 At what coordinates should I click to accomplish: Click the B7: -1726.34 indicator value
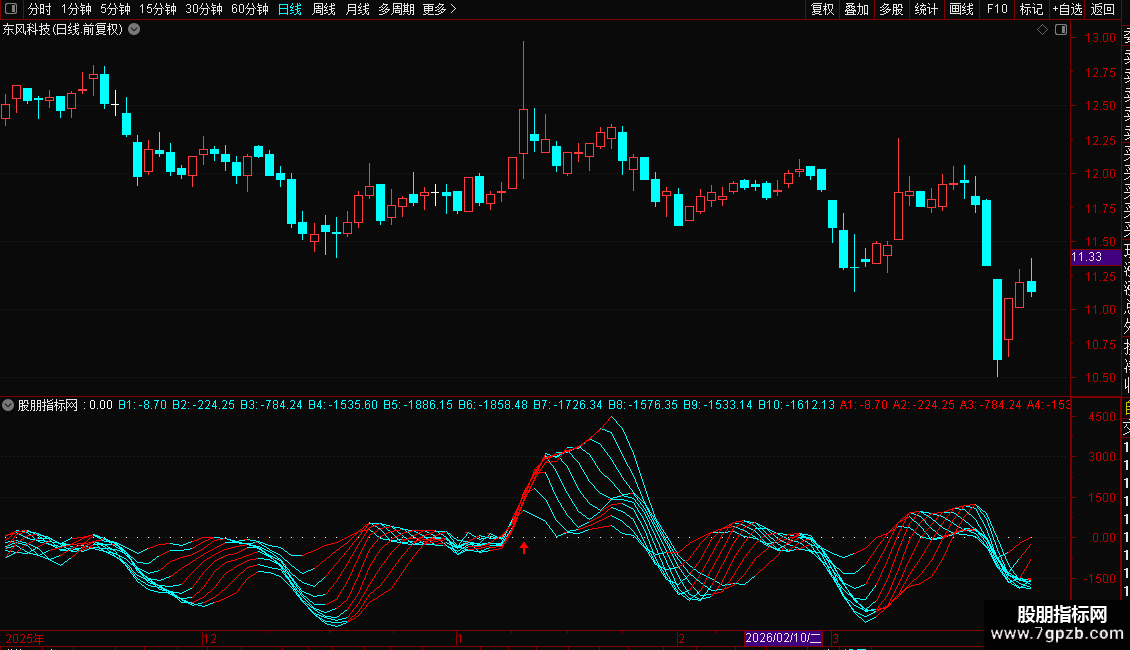click(x=568, y=405)
